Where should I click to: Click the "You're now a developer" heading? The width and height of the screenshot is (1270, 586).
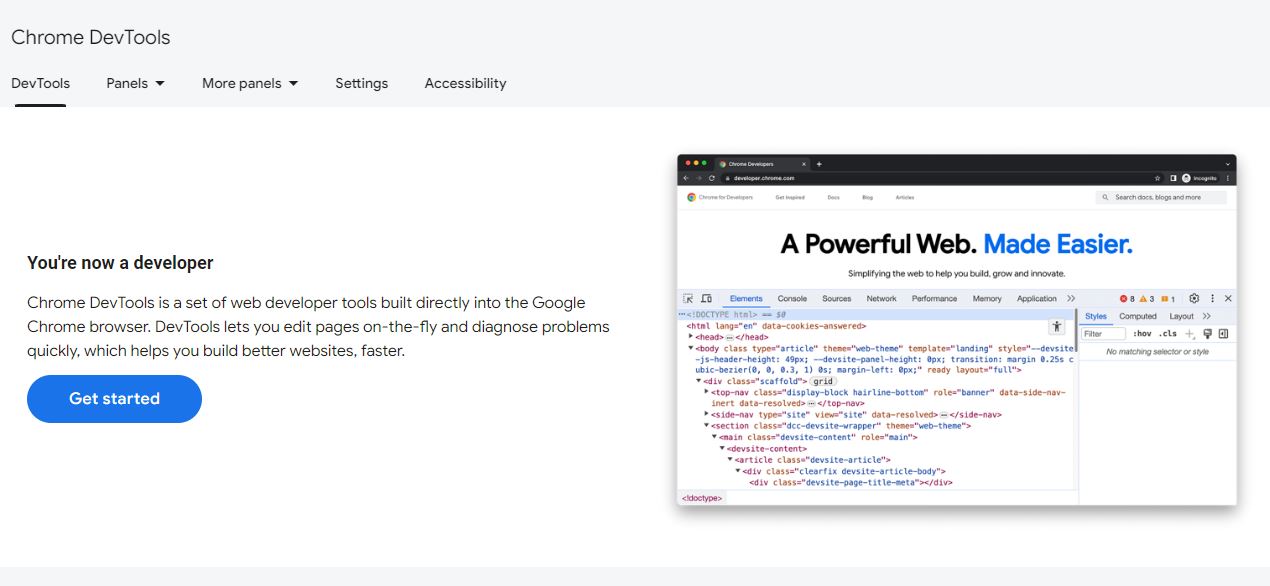point(120,263)
